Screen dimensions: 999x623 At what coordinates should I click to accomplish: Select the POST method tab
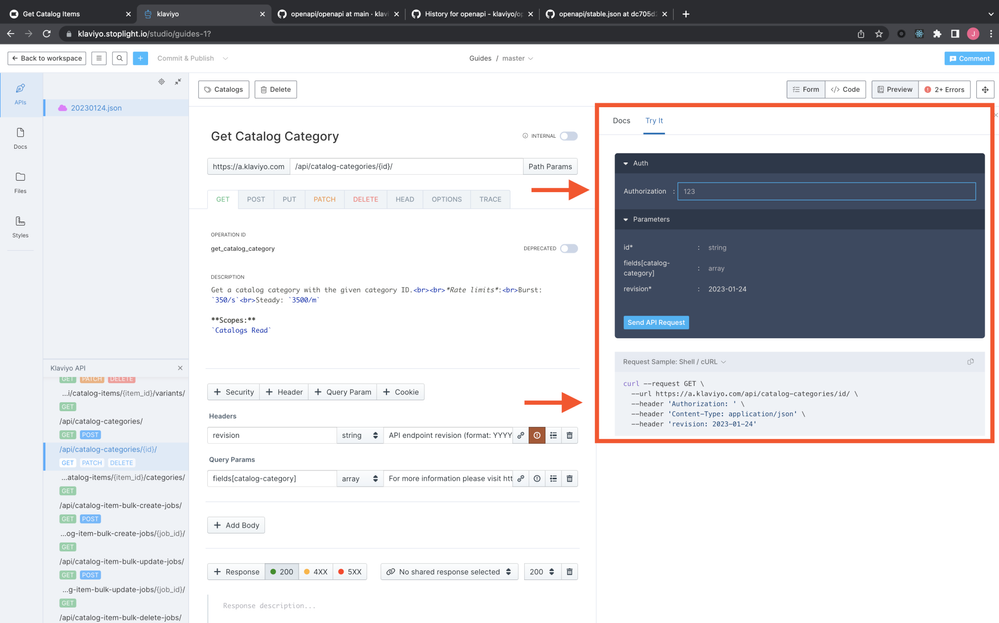(x=256, y=199)
